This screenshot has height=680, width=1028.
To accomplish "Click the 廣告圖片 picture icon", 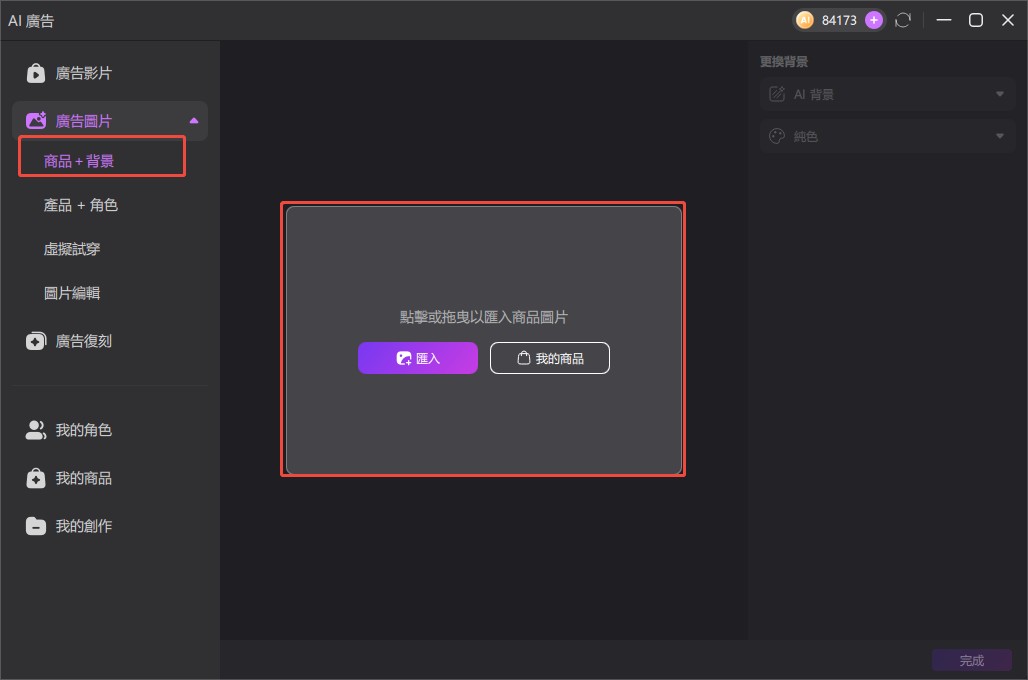I will click(x=35, y=121).
